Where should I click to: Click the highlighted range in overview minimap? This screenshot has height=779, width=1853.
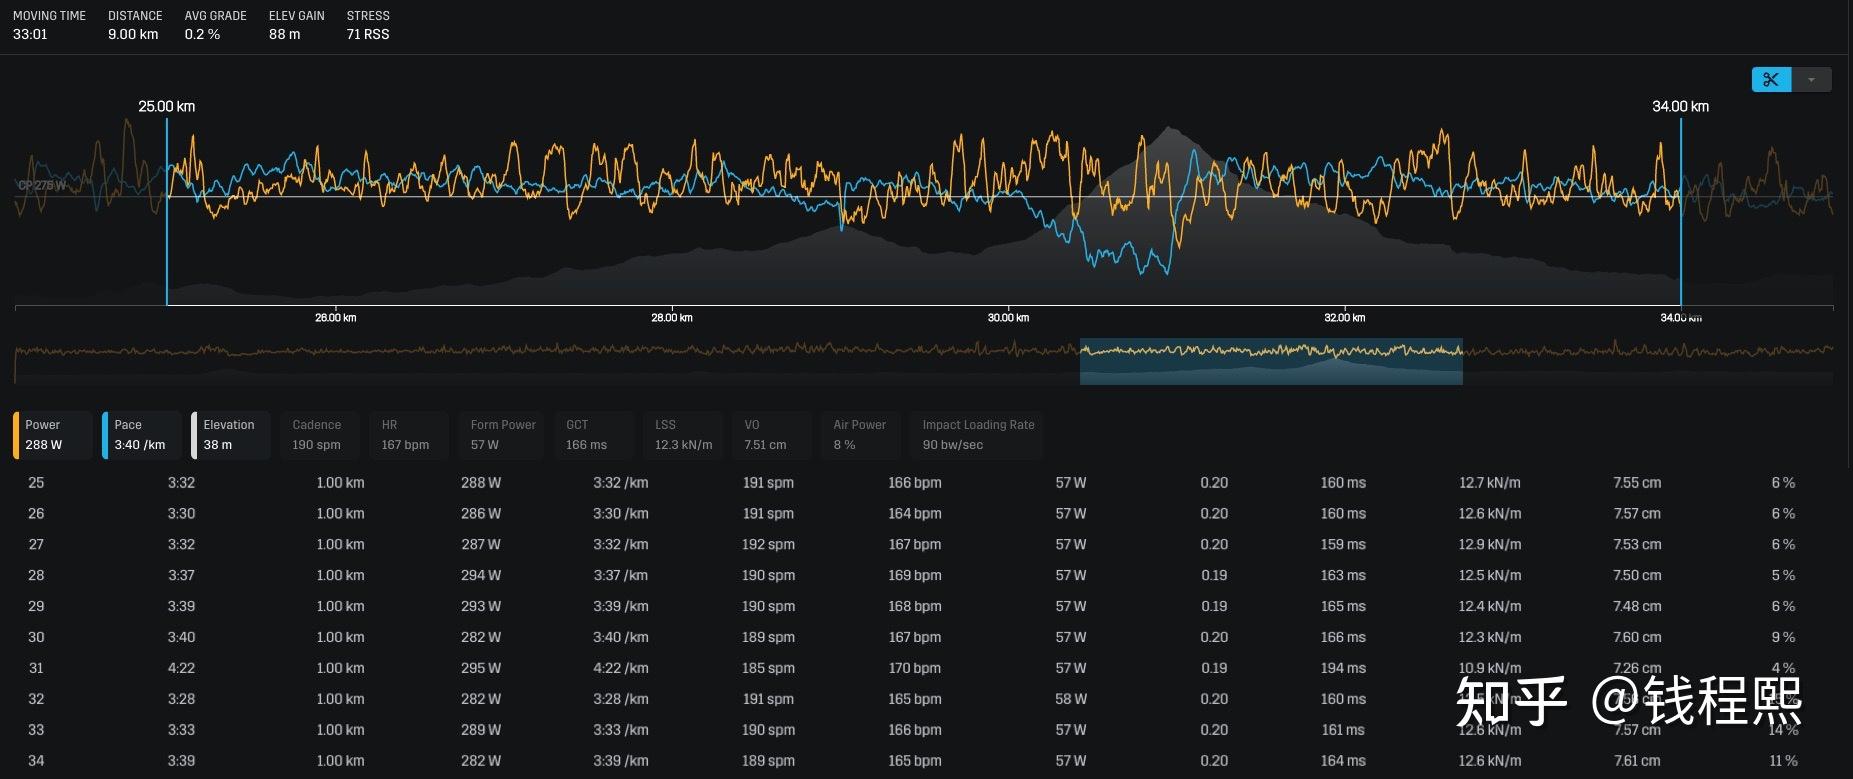pos(1271,361)
